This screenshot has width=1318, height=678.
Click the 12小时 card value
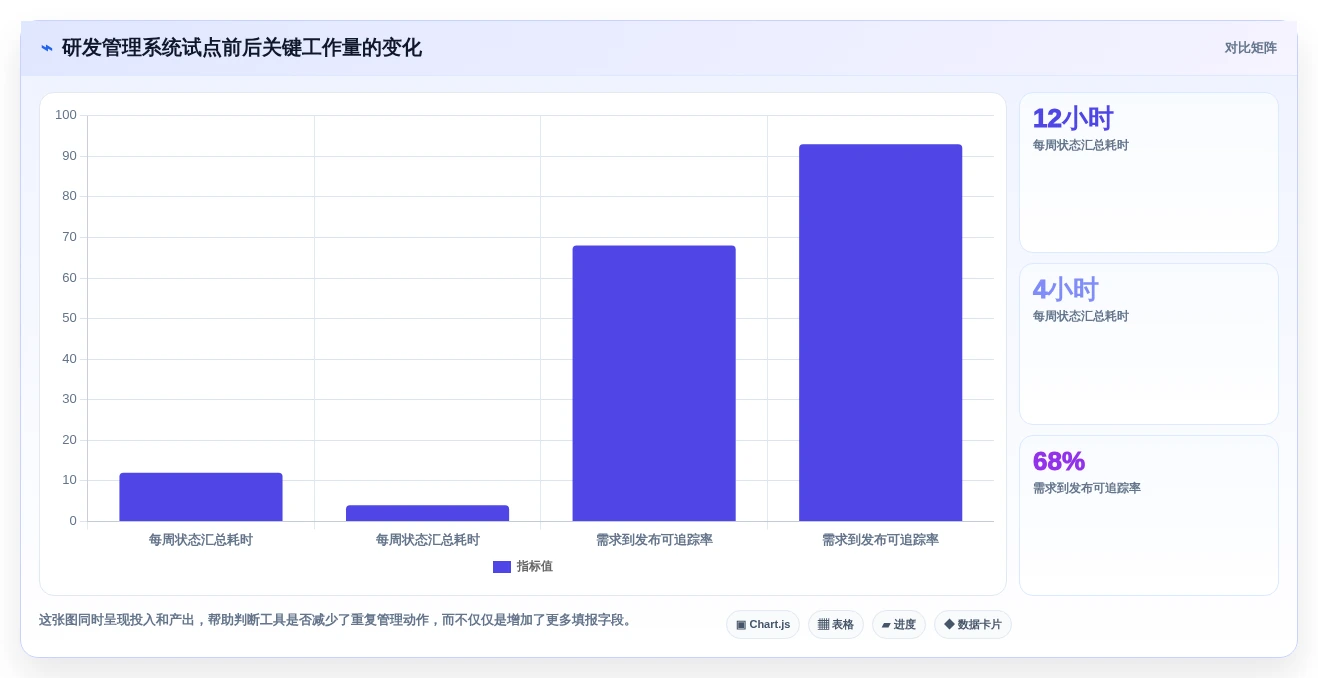pos(1073,119)
